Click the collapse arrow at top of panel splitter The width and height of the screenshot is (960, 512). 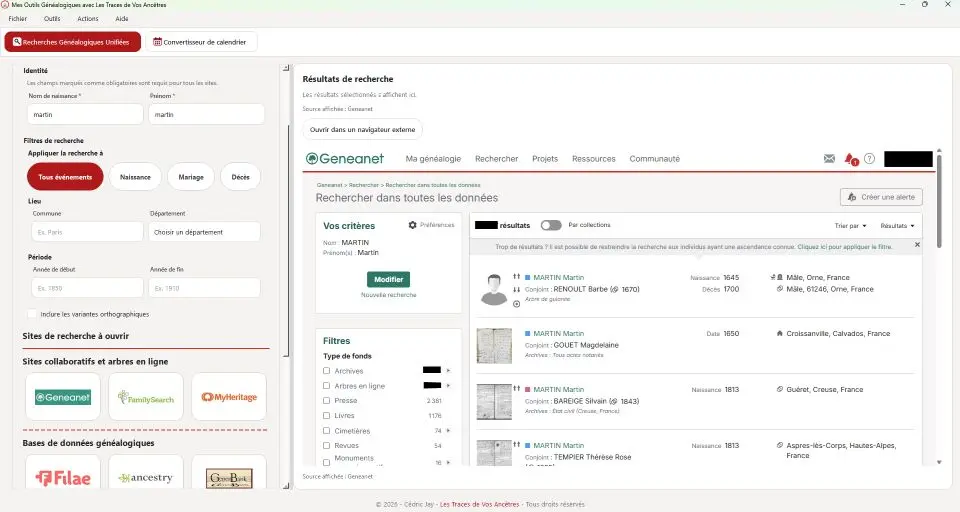[286, 67]
